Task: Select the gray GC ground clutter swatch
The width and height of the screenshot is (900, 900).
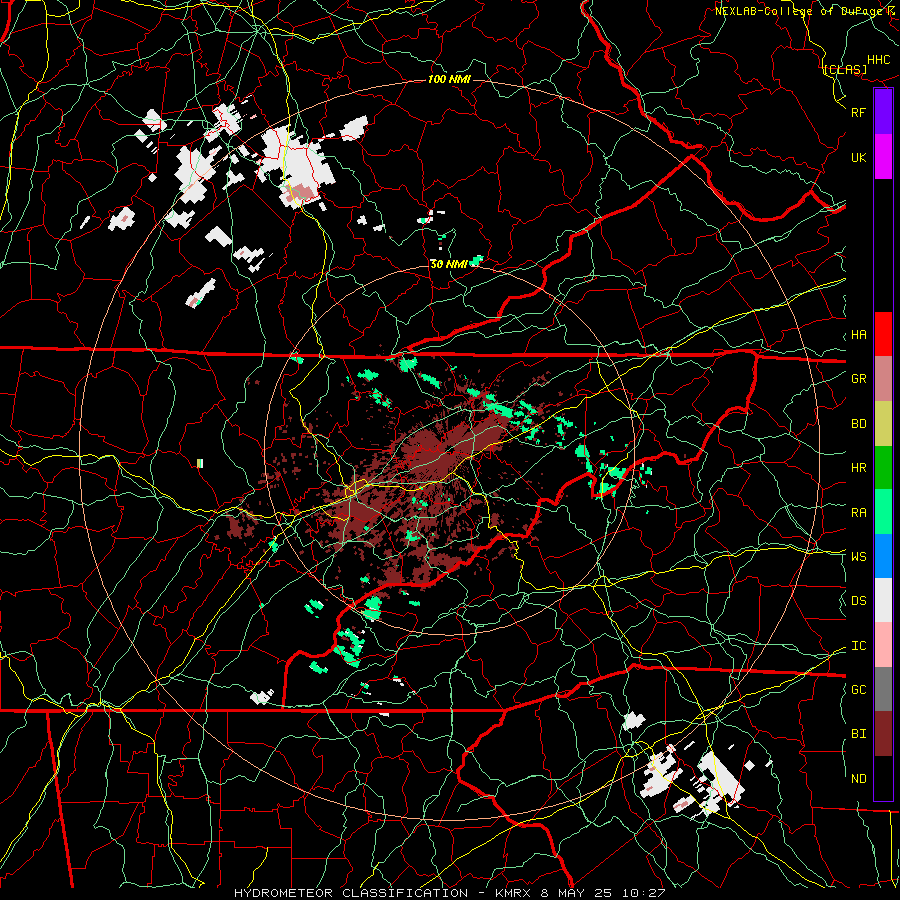Action: [883, 689]
